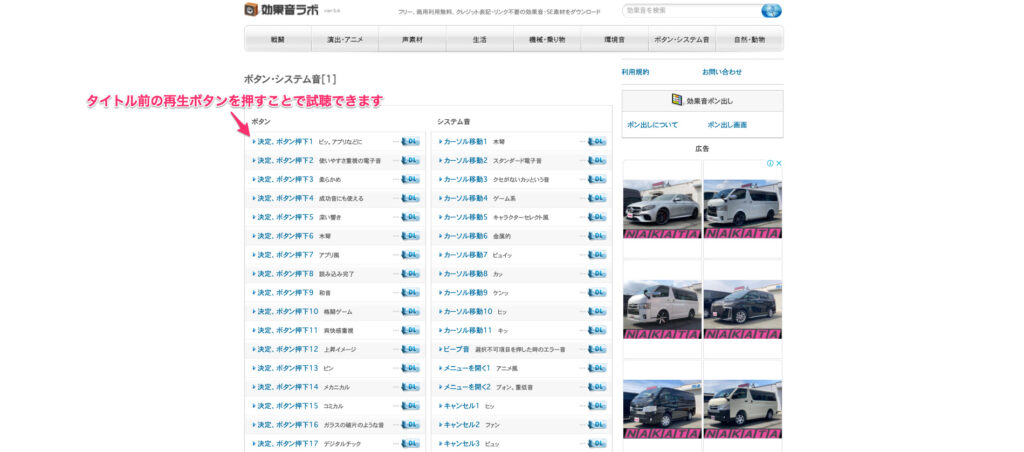Image resolution: width=1024 pixels, height=452 pixels.
Task: Click the 効果音を検索 search field
Action: coord(690,11)
